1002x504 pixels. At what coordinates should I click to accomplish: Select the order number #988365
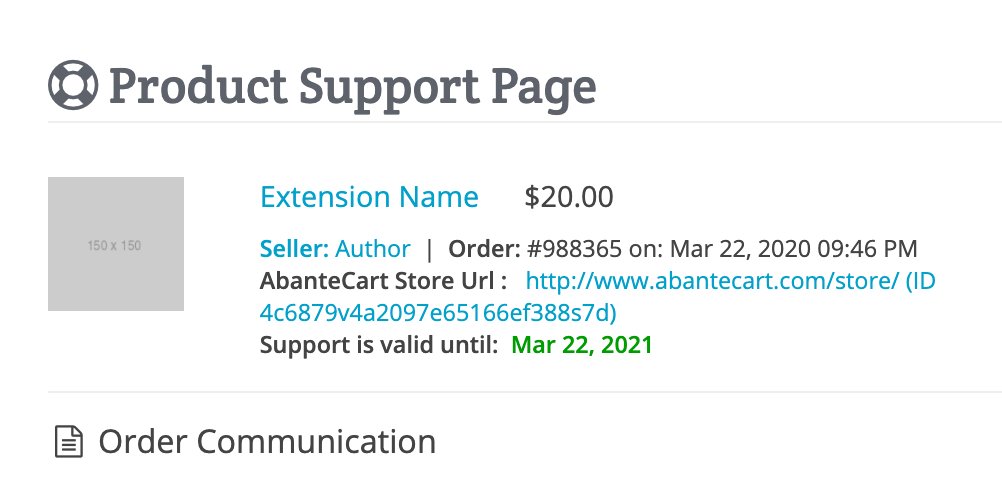(574, 248)
